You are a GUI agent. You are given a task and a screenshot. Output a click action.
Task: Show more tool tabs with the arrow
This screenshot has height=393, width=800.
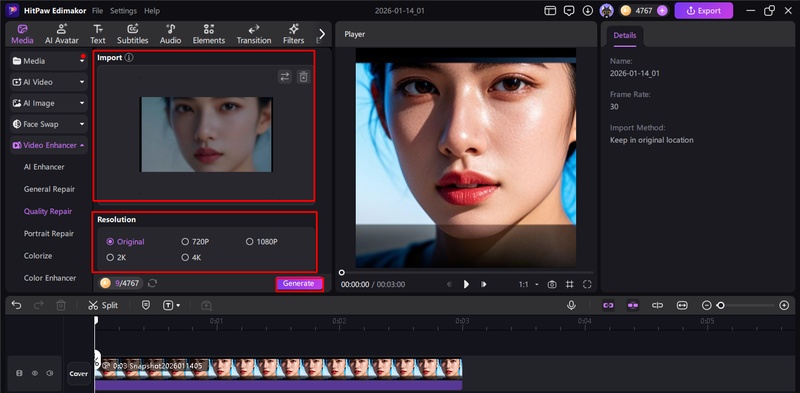321,34
